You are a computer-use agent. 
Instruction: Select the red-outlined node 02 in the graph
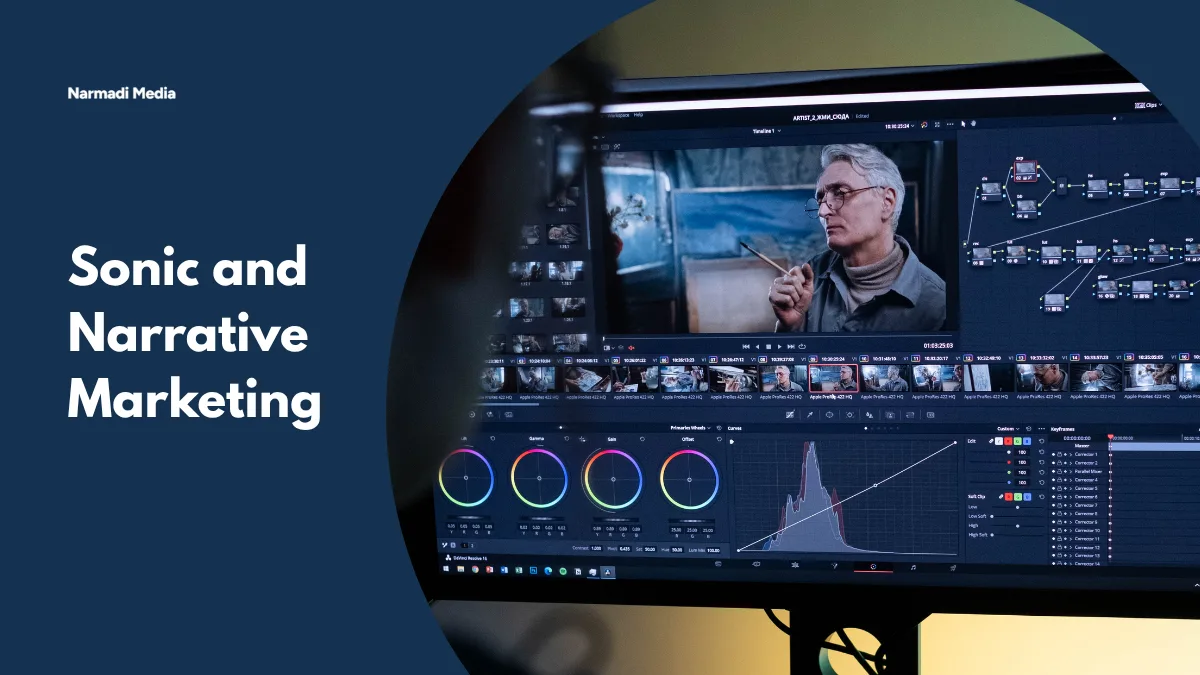pyautogui.click(x=1025, y=170)
